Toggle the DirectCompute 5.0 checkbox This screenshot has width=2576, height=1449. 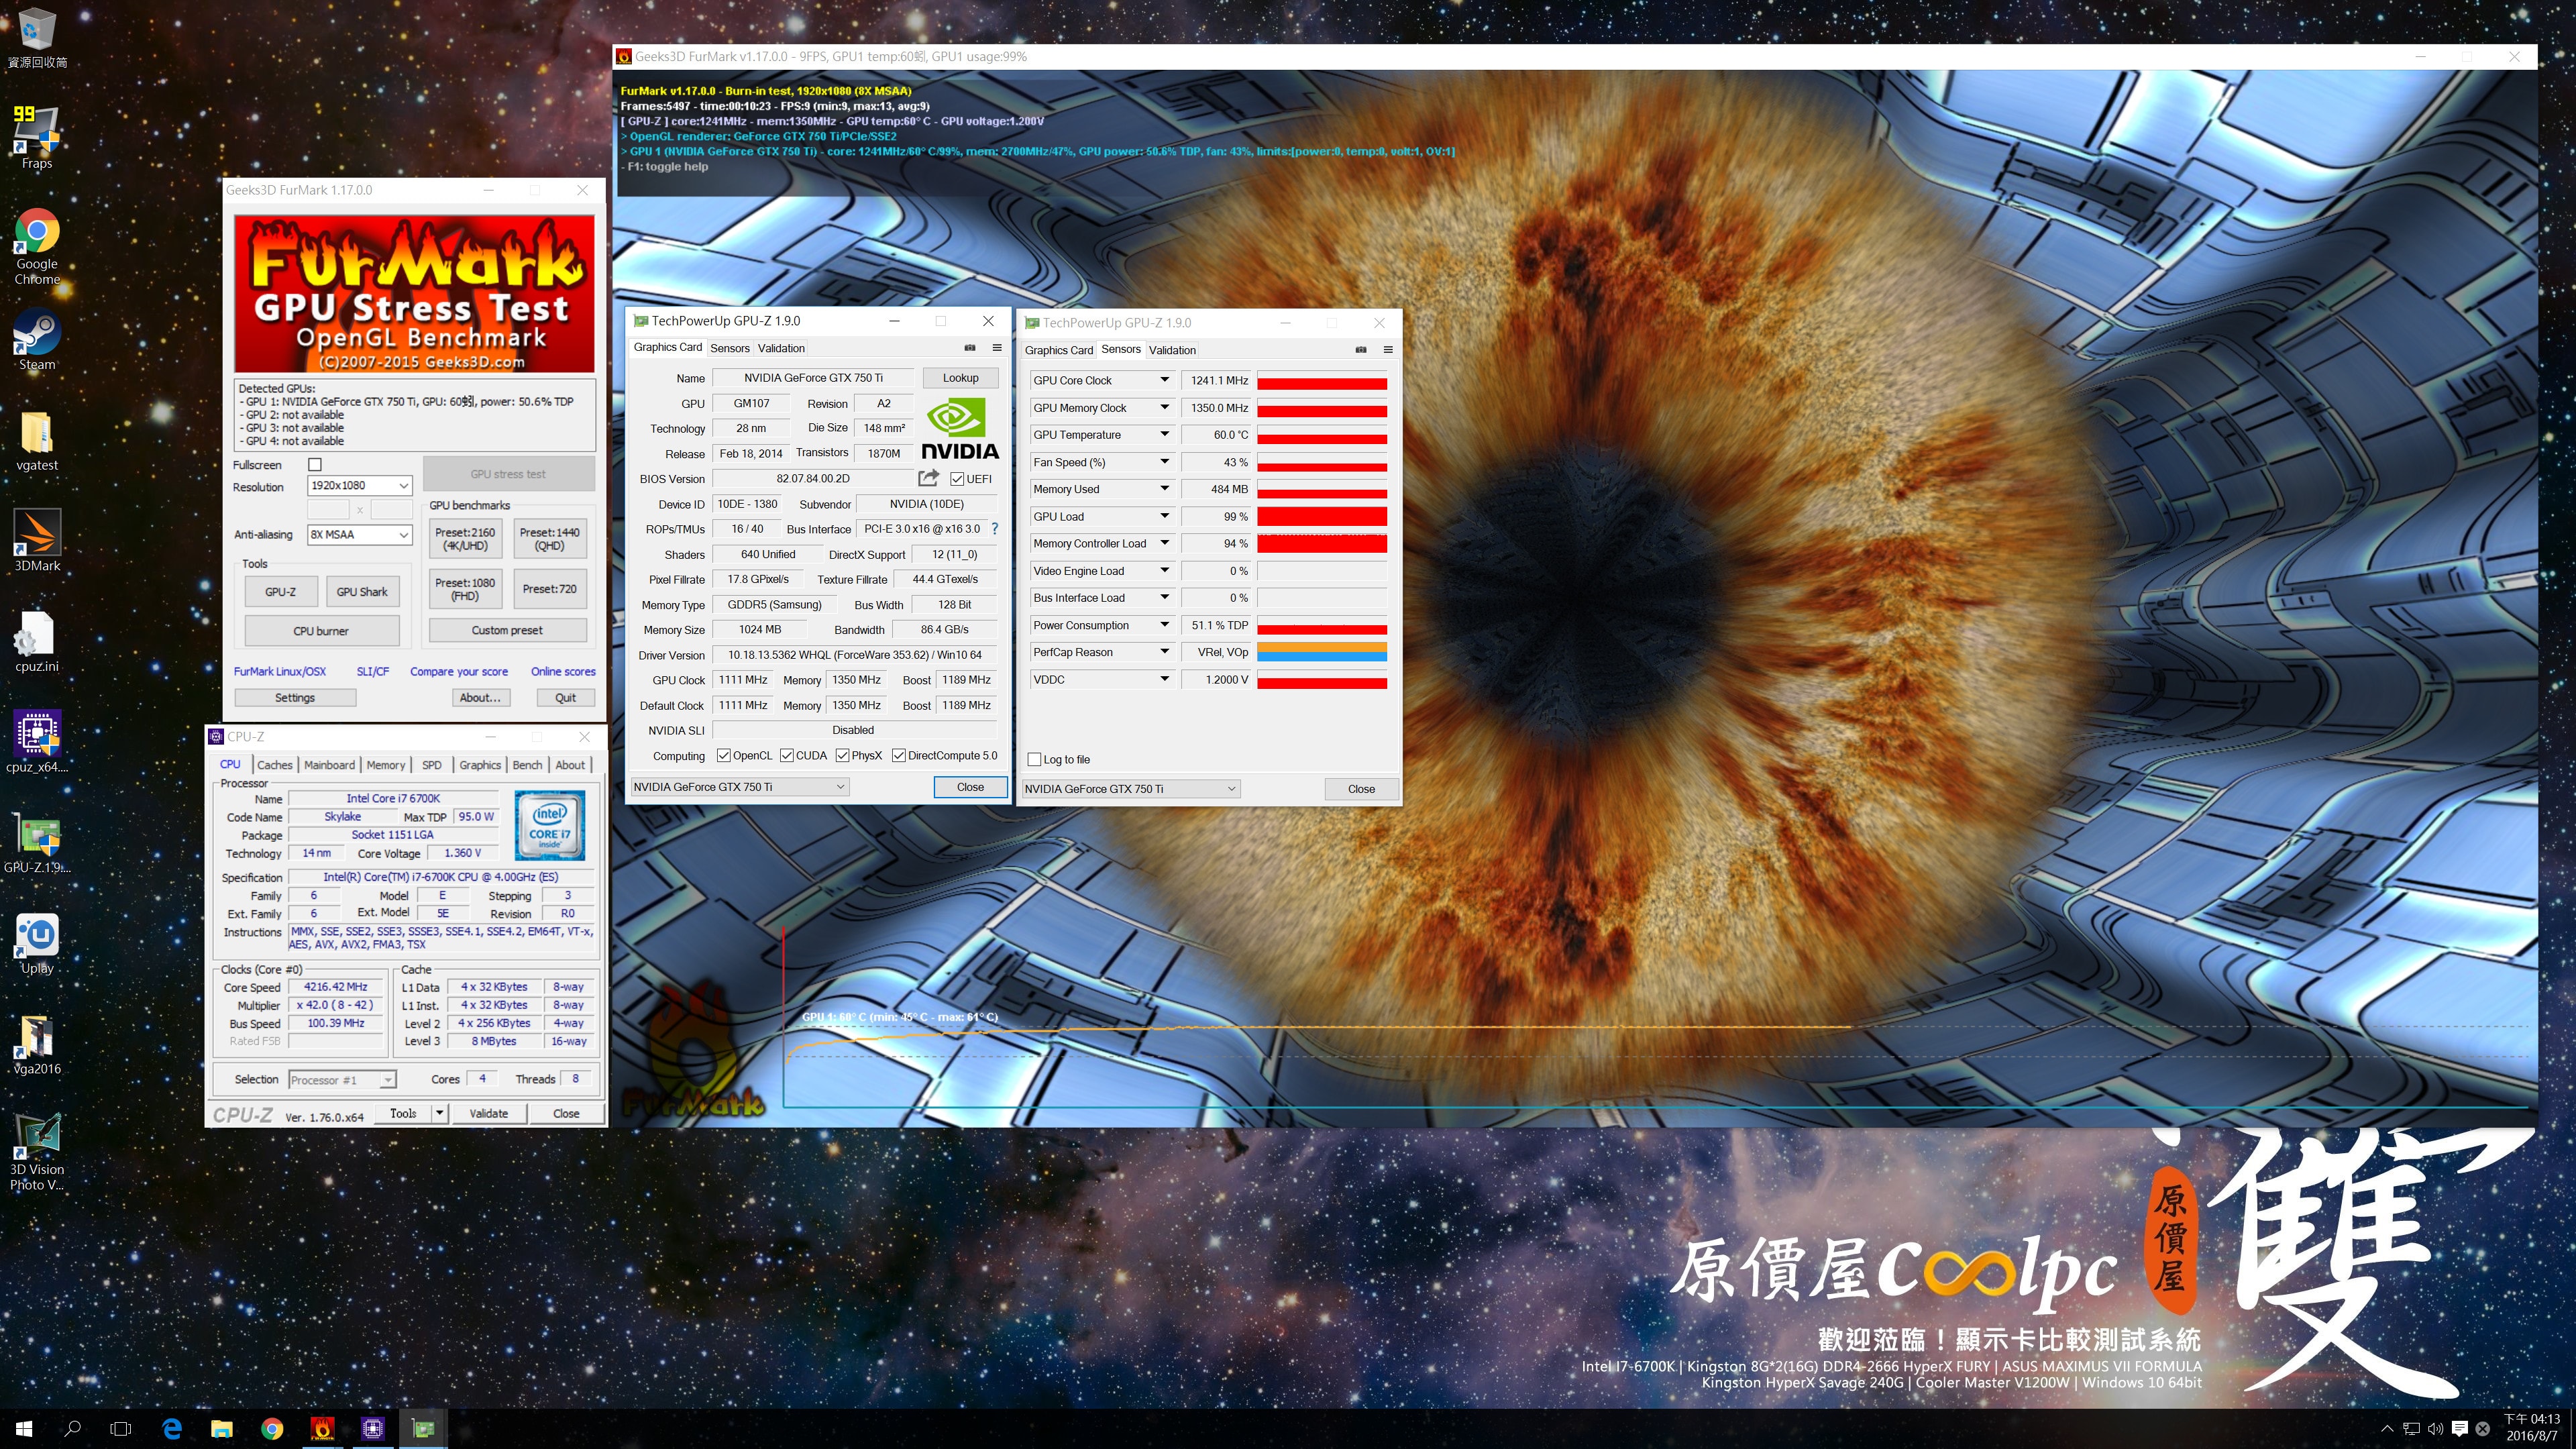click(x=899, y=756)
